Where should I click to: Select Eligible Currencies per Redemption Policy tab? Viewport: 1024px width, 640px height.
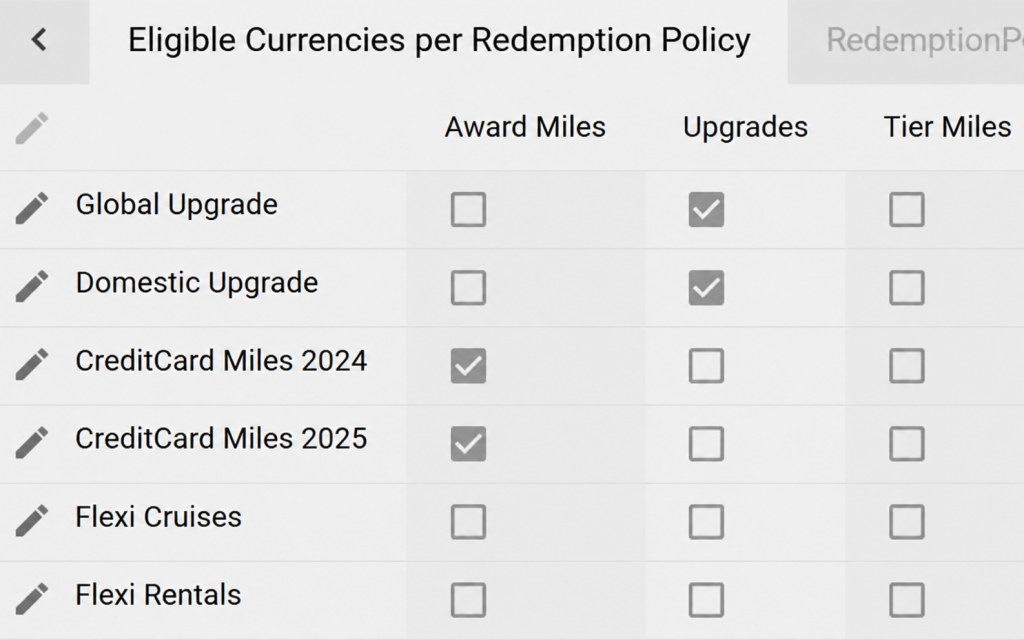pyautogui.click(x=439, y=41)
